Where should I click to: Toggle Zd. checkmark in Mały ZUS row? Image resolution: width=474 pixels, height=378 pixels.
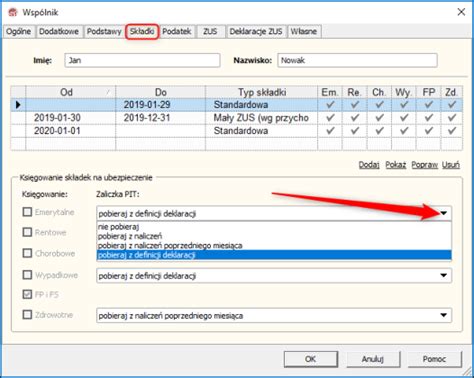(452, 118)
